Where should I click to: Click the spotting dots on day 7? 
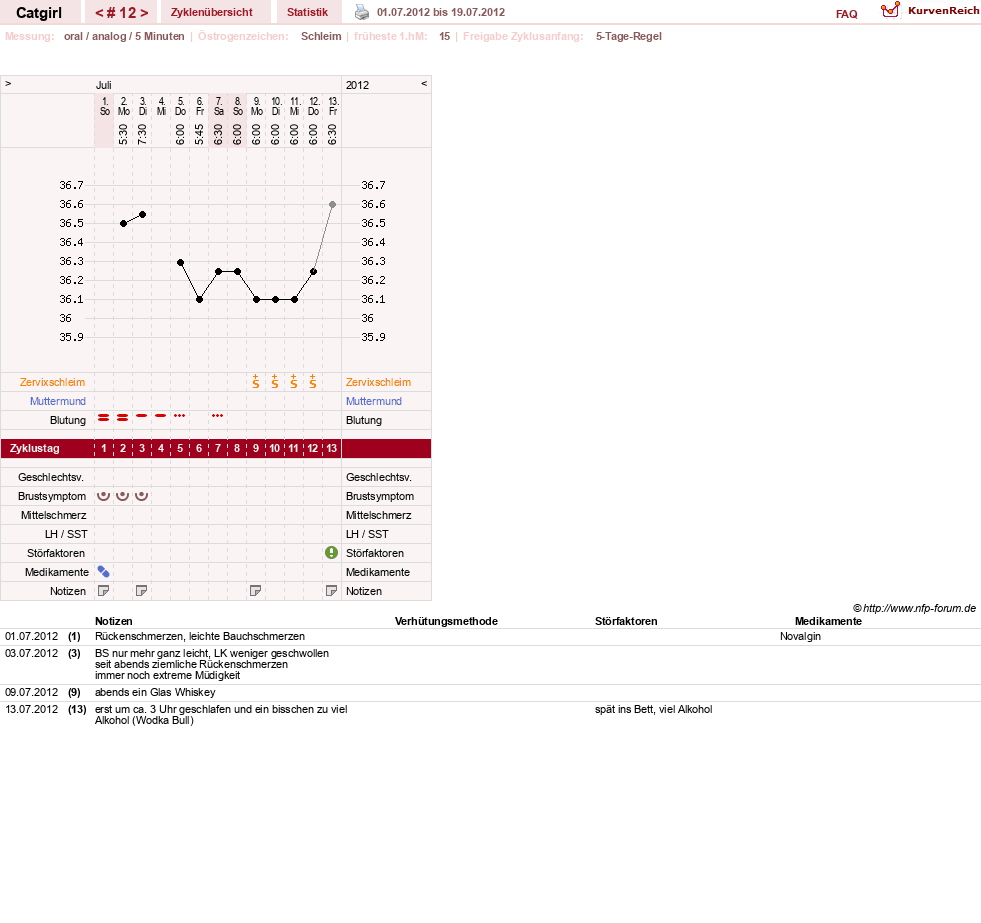218,416
